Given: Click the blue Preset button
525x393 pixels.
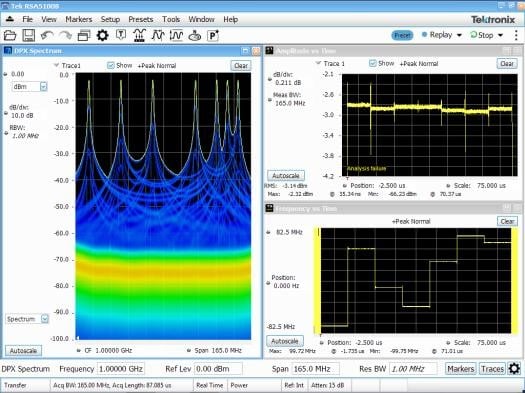Looking at the screenshot, I should click(x=402, y=35).
